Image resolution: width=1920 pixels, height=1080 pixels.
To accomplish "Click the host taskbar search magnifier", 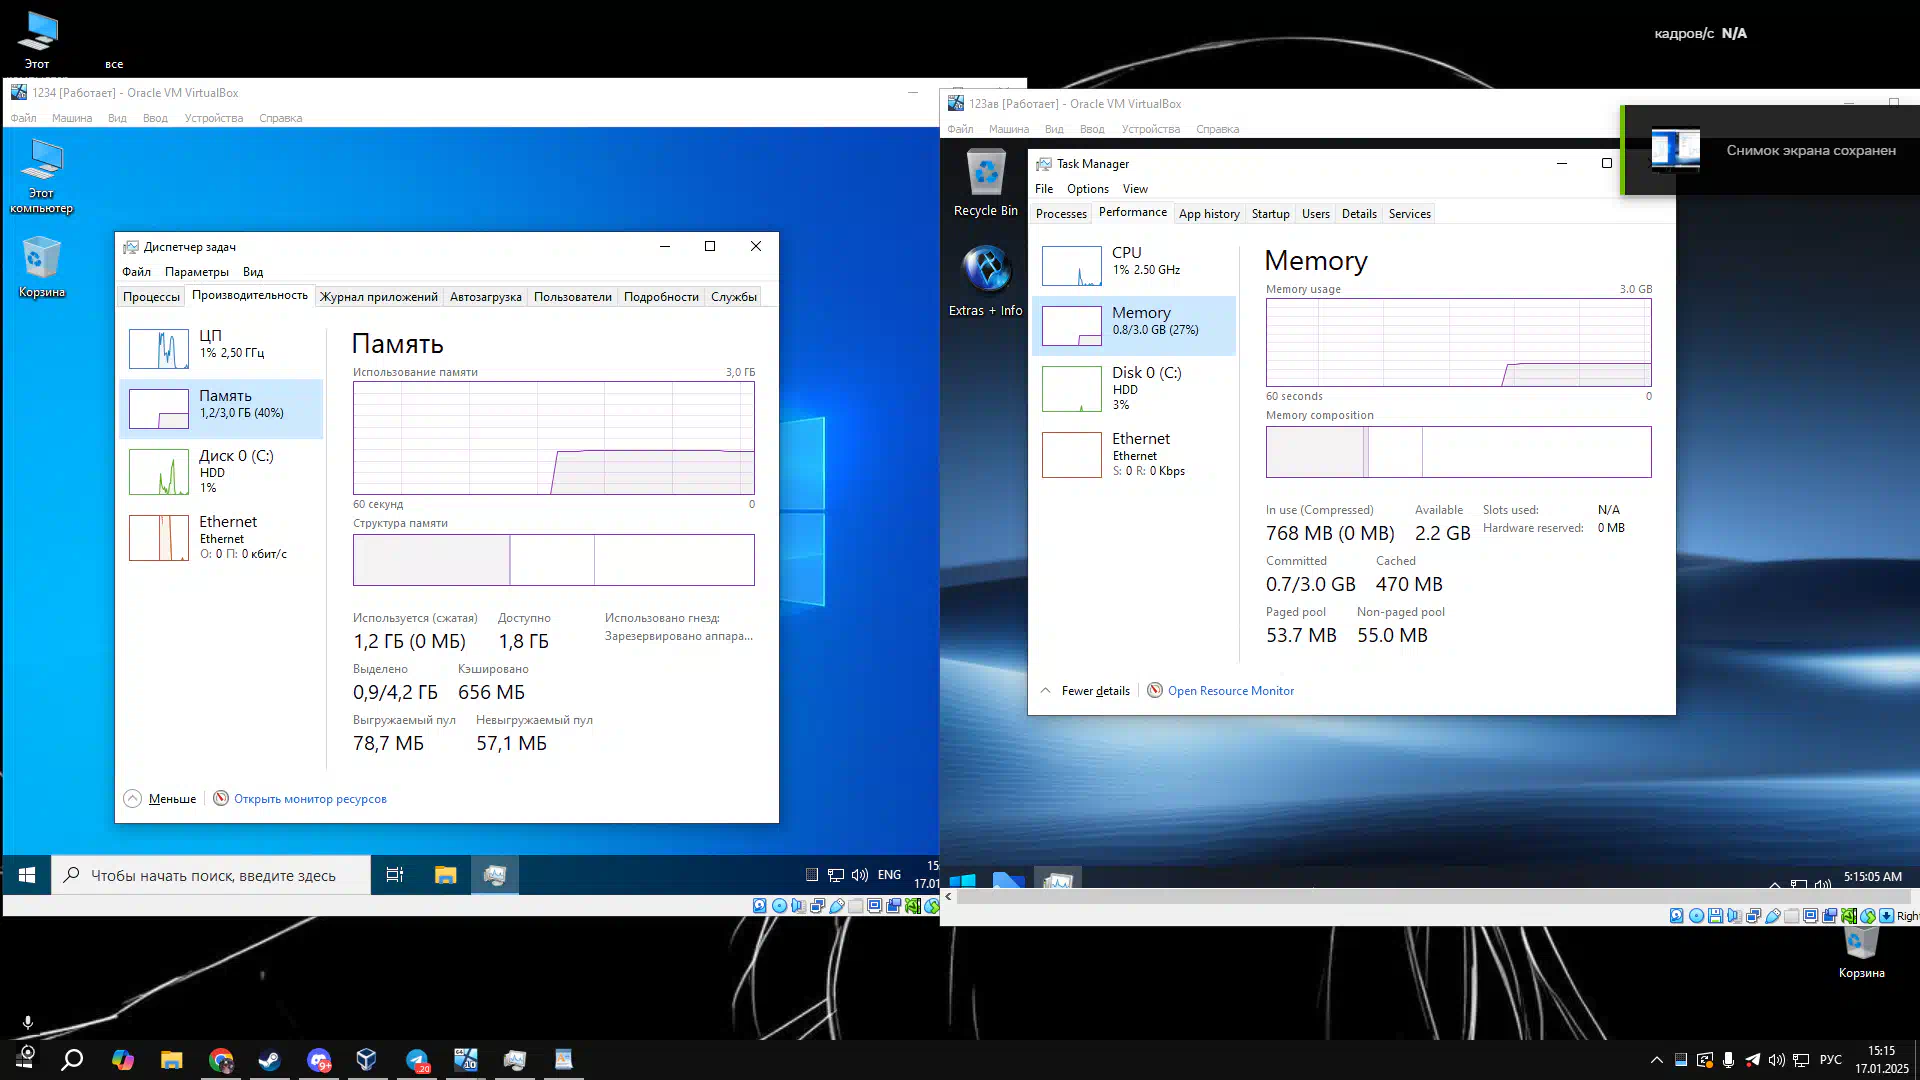I will pyautogui.click(x=72, y=1060).
